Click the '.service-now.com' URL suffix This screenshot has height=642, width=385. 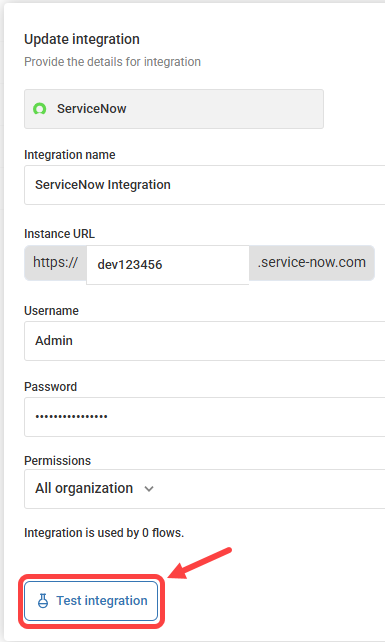(x=311, y=262)
